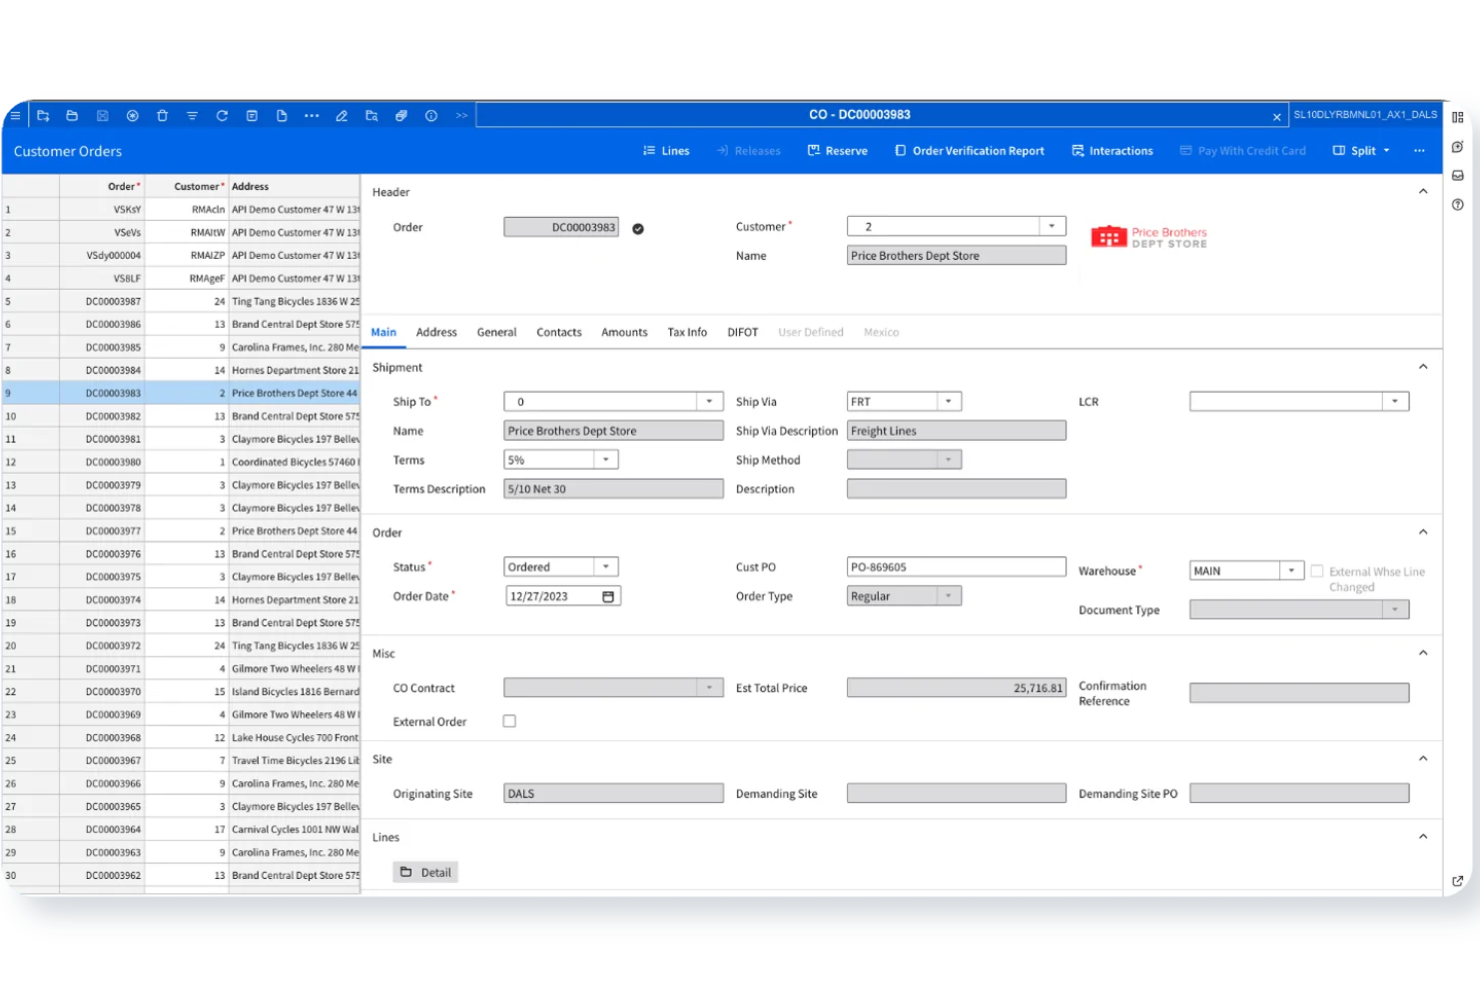The width and height of the screenshot is (1480, 987).
Task: Open the Order Verification Report
Action: [x=969, y=151]
